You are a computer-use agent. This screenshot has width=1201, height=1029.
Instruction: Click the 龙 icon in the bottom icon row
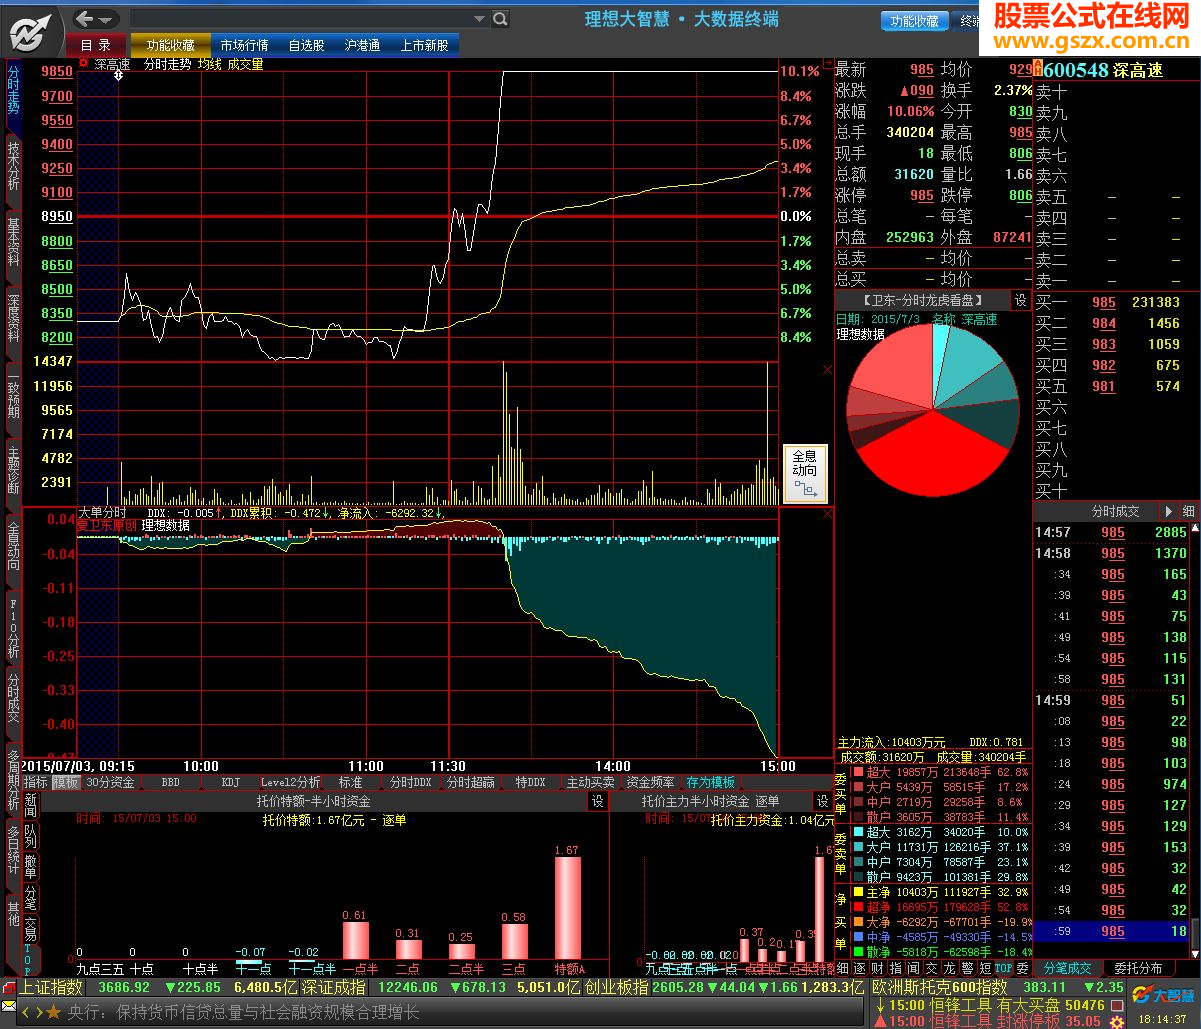(950, 968)
